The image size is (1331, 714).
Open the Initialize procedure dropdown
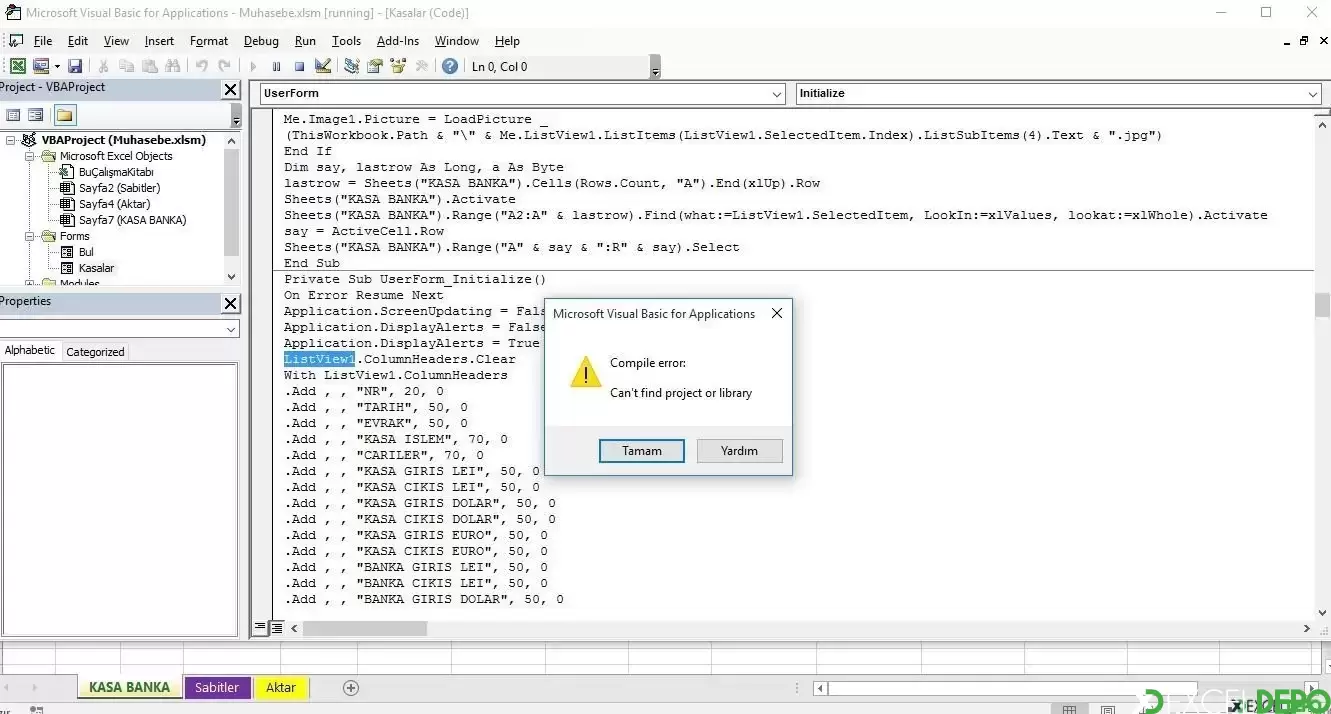pos(1313,94)
